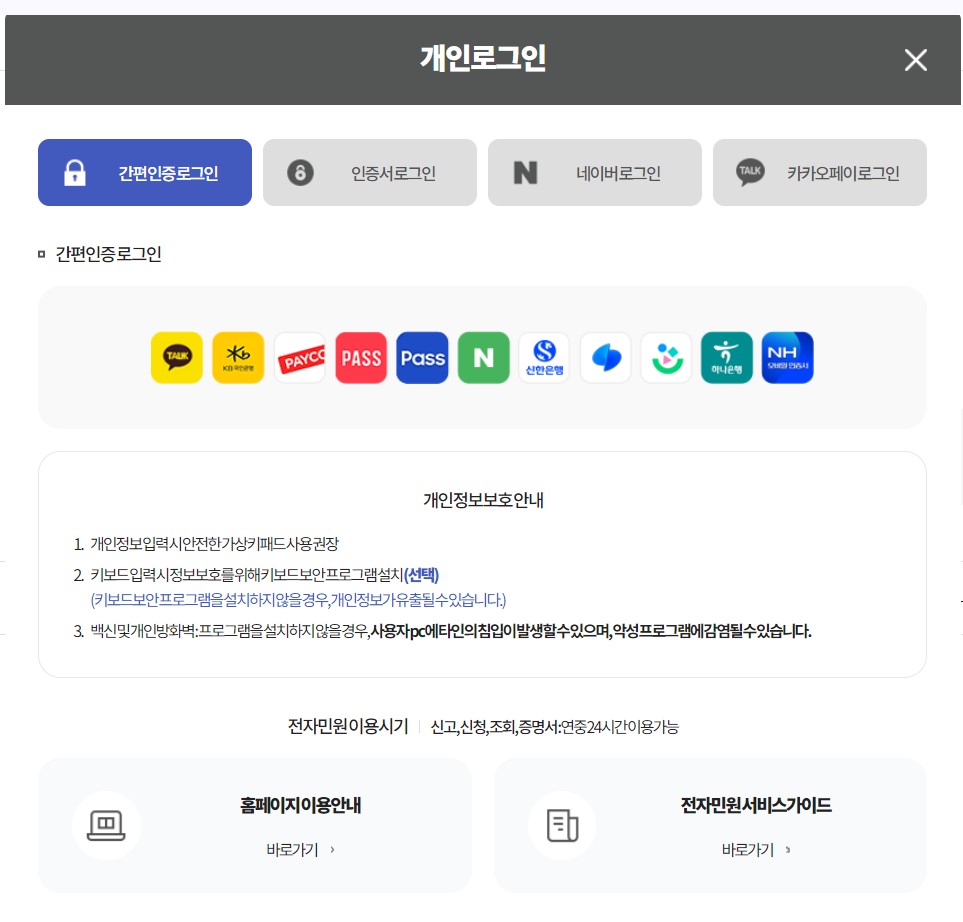Choose PAYCO for simple authentication
963x922 pixels.
299,357
